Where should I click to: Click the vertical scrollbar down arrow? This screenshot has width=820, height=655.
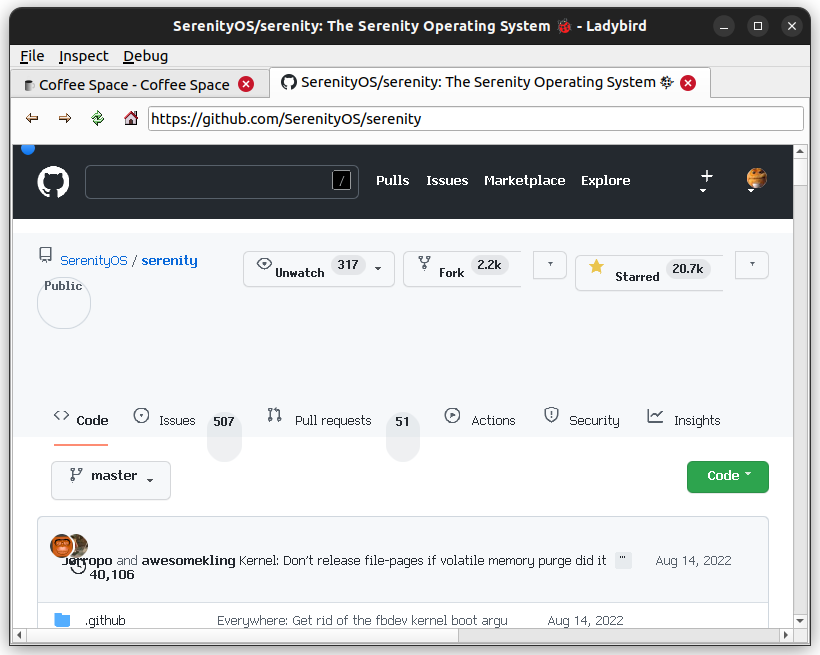tap(800, 620)
